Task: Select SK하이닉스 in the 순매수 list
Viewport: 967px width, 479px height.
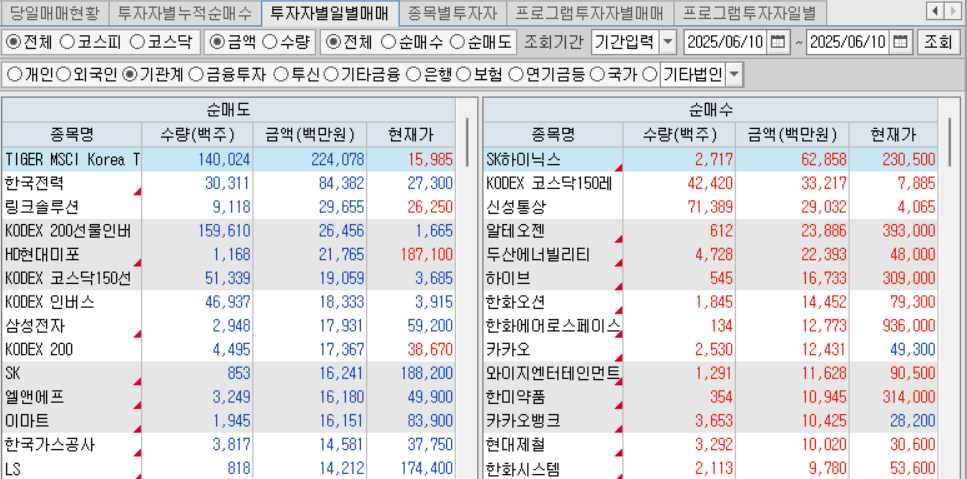Action: (x=710, y=160)
